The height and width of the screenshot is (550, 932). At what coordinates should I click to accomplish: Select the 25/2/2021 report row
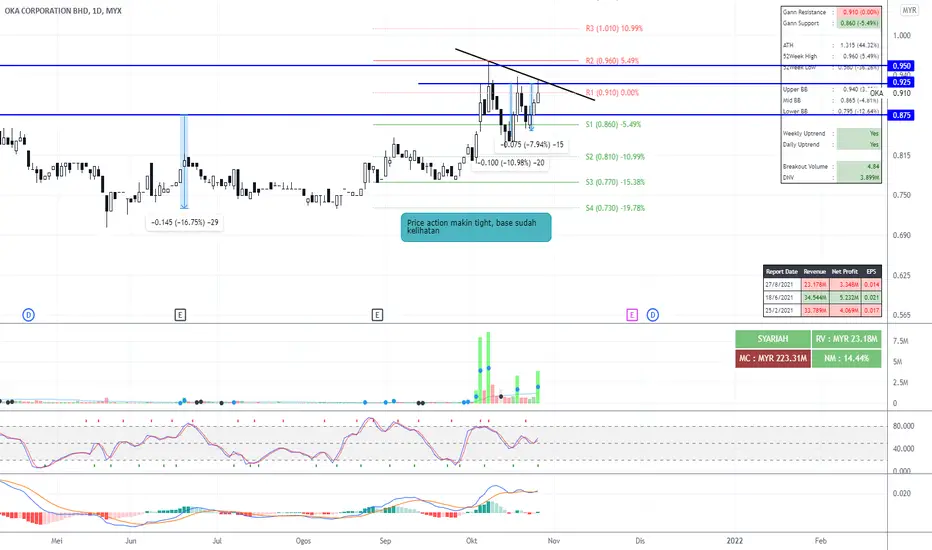pyautogui.click(x=822, y=310)
